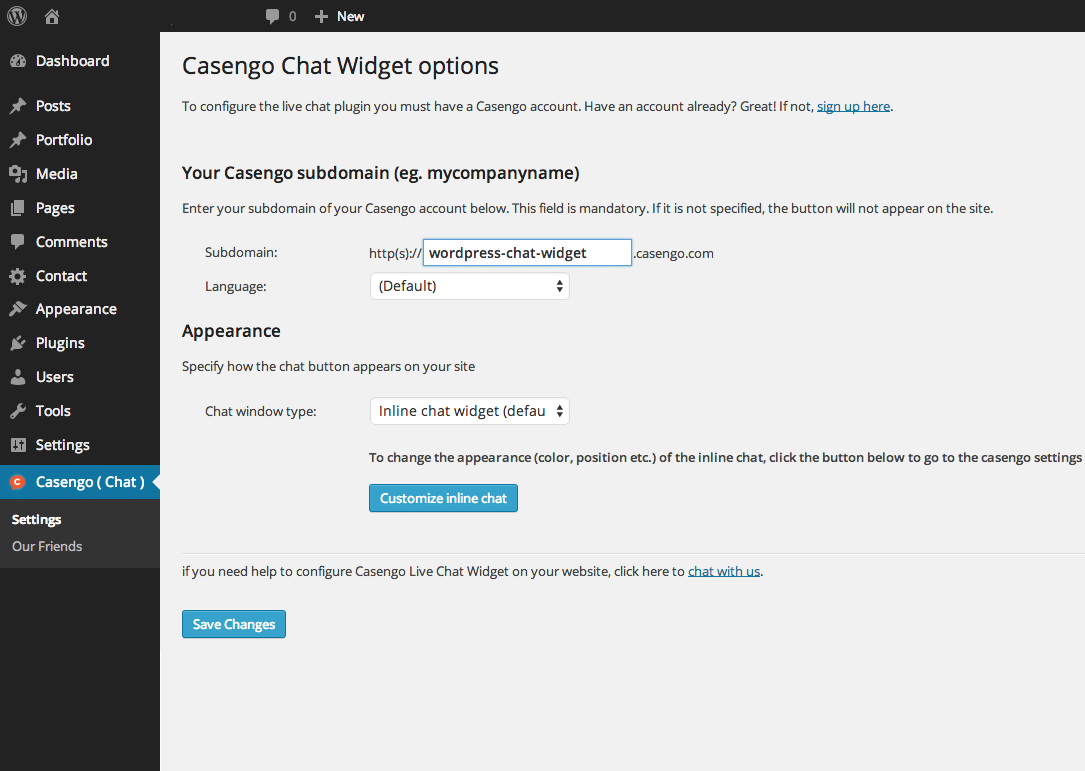Image resolution: width=1085 pixels, height=771 pixels.
Task: Open Our Friends submenu item
Action: click(x=47, y=546)
